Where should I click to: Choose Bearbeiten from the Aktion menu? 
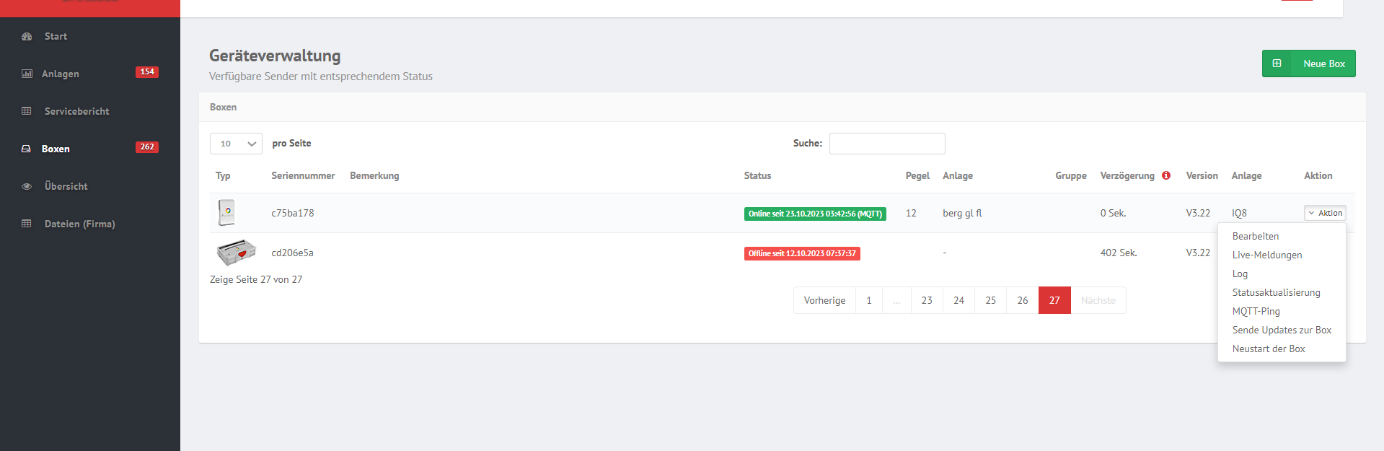1255,237
